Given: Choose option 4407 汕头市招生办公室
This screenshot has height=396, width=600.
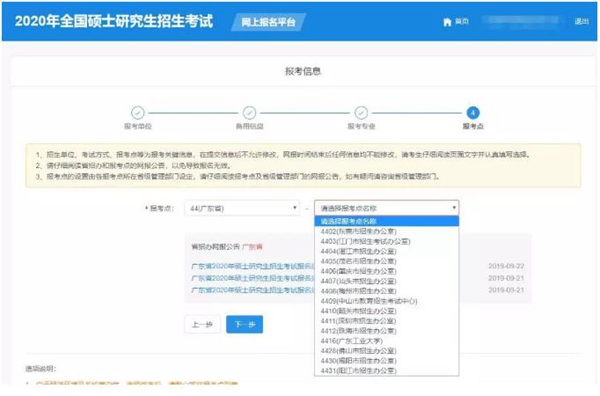Looking at the screenshot, I should [386, 281].
